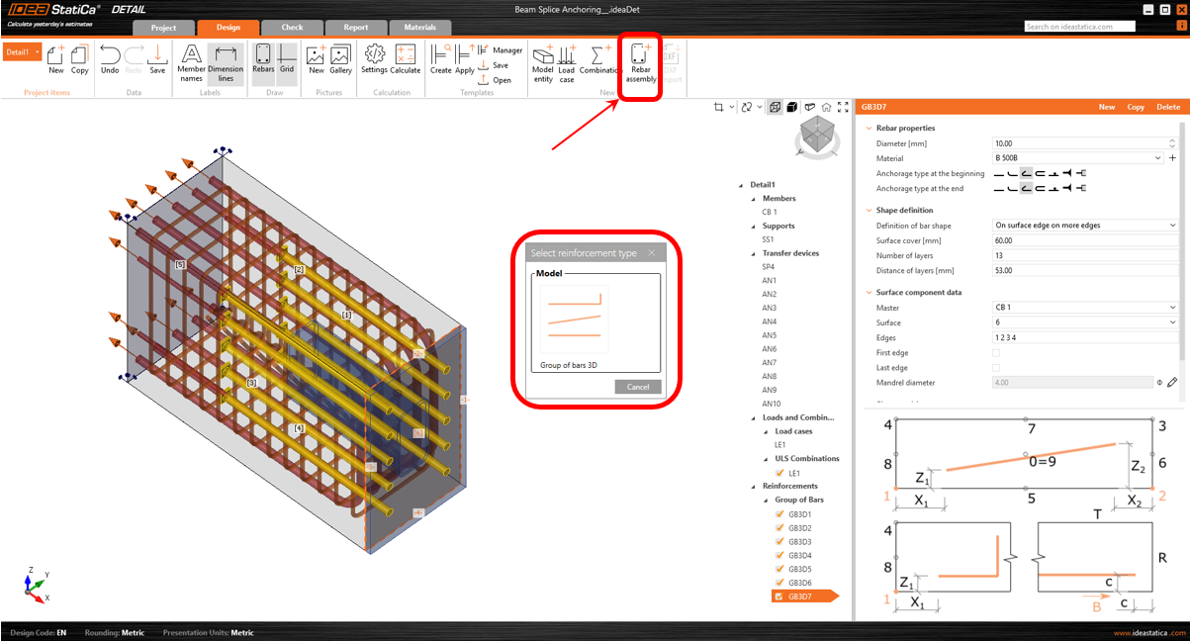Toggle Member names labels
The height and width of the screenshot is (641, 1190).
pyautogui.click(x=191, y=61)
